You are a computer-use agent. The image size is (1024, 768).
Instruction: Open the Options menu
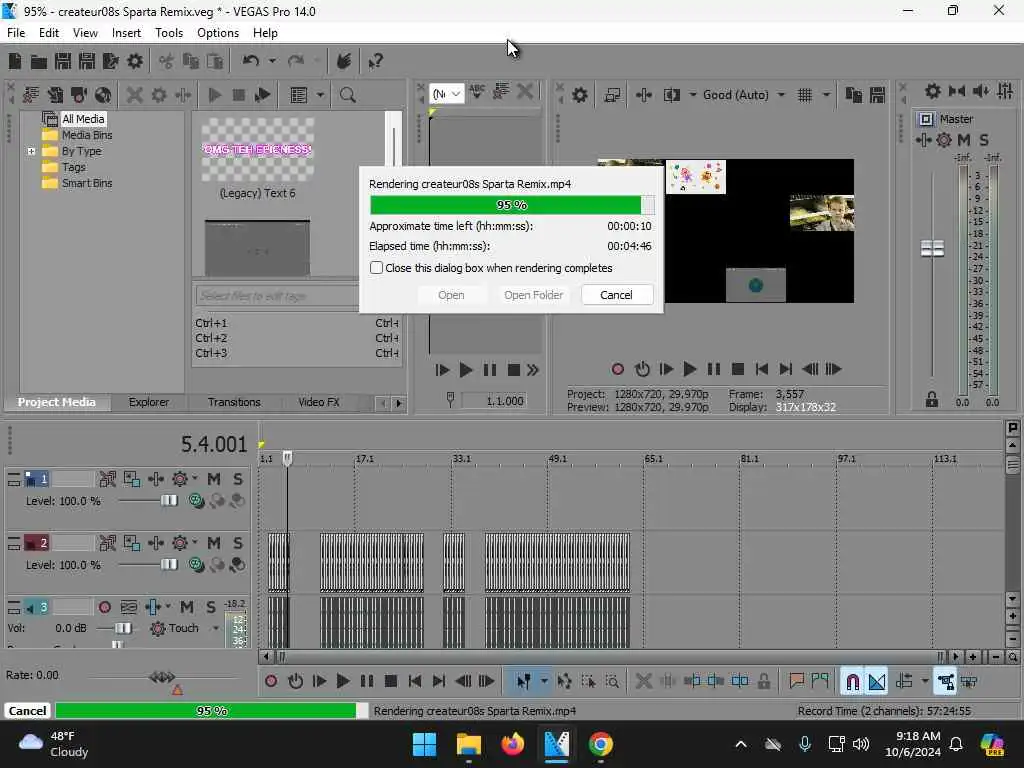[217, 33]
